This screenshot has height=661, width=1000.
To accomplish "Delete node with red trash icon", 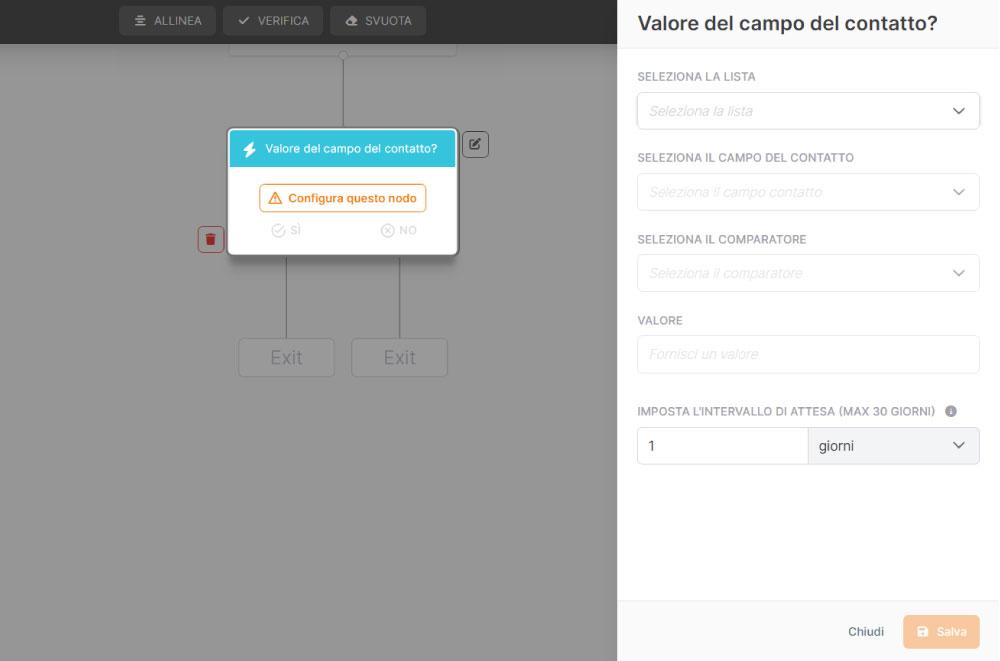I will [x=210, y=239].
